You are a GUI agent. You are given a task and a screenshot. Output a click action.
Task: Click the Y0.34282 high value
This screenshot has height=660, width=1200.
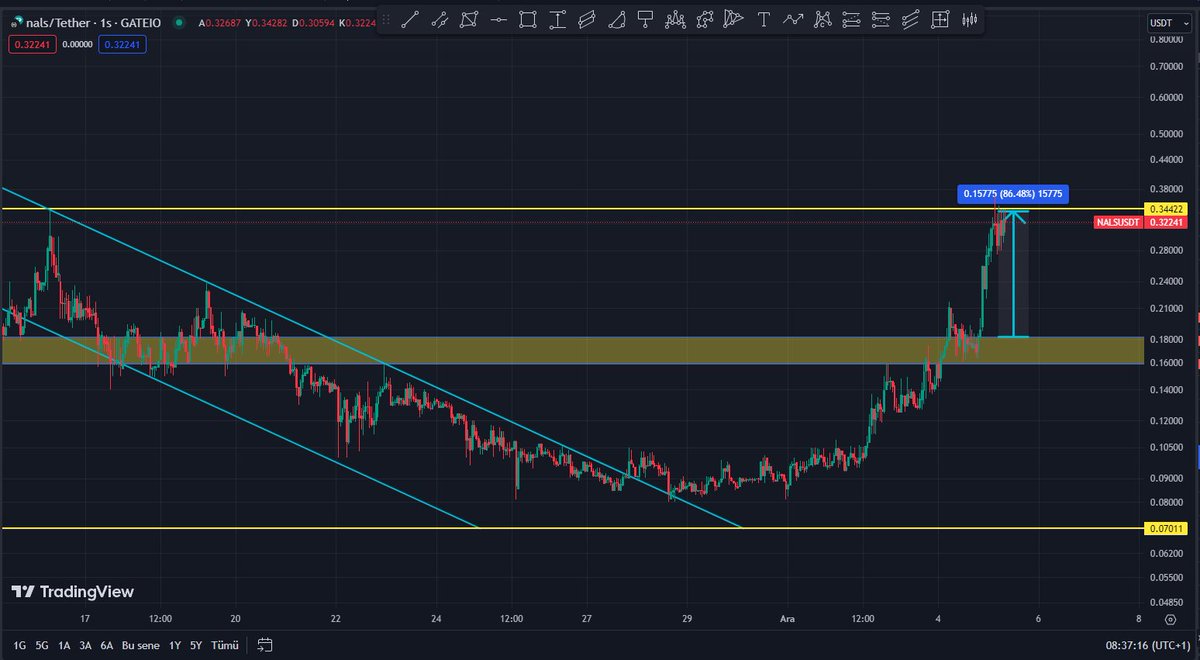(264, 23)
